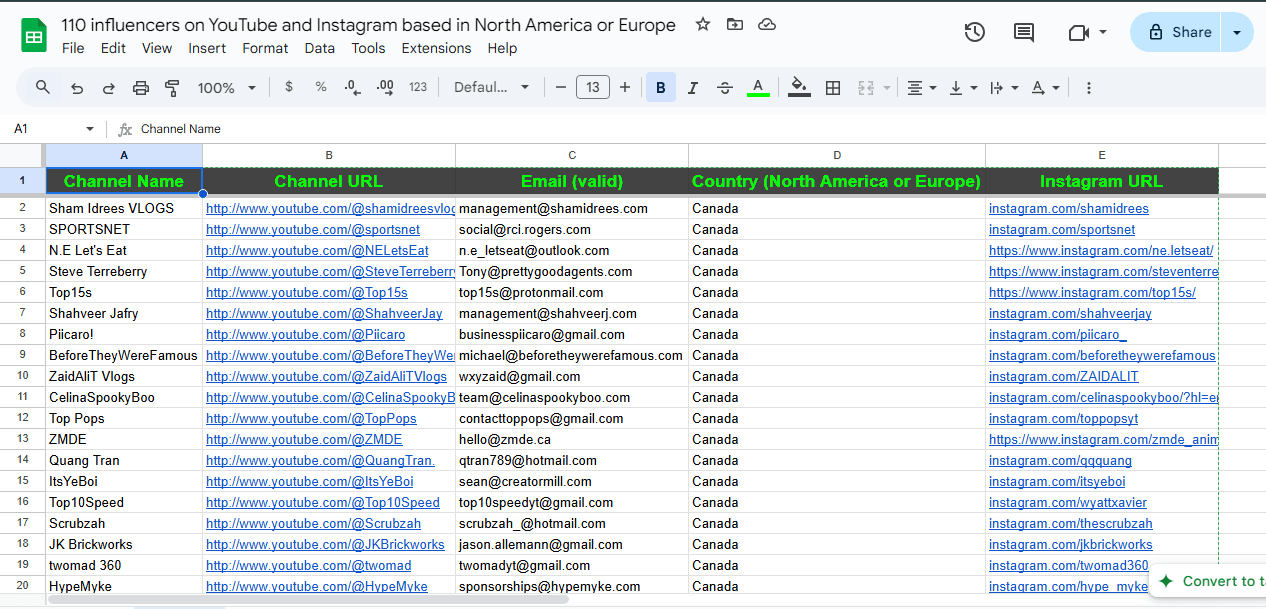
Task: Open the Extensions menu
Action: 436,48
